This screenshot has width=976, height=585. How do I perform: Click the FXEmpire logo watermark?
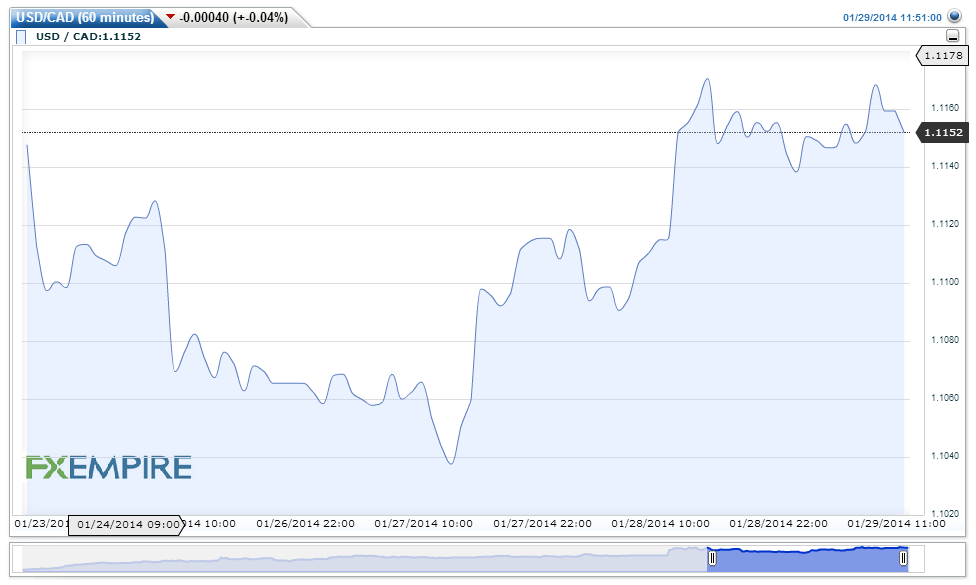[x=108, y=467]
